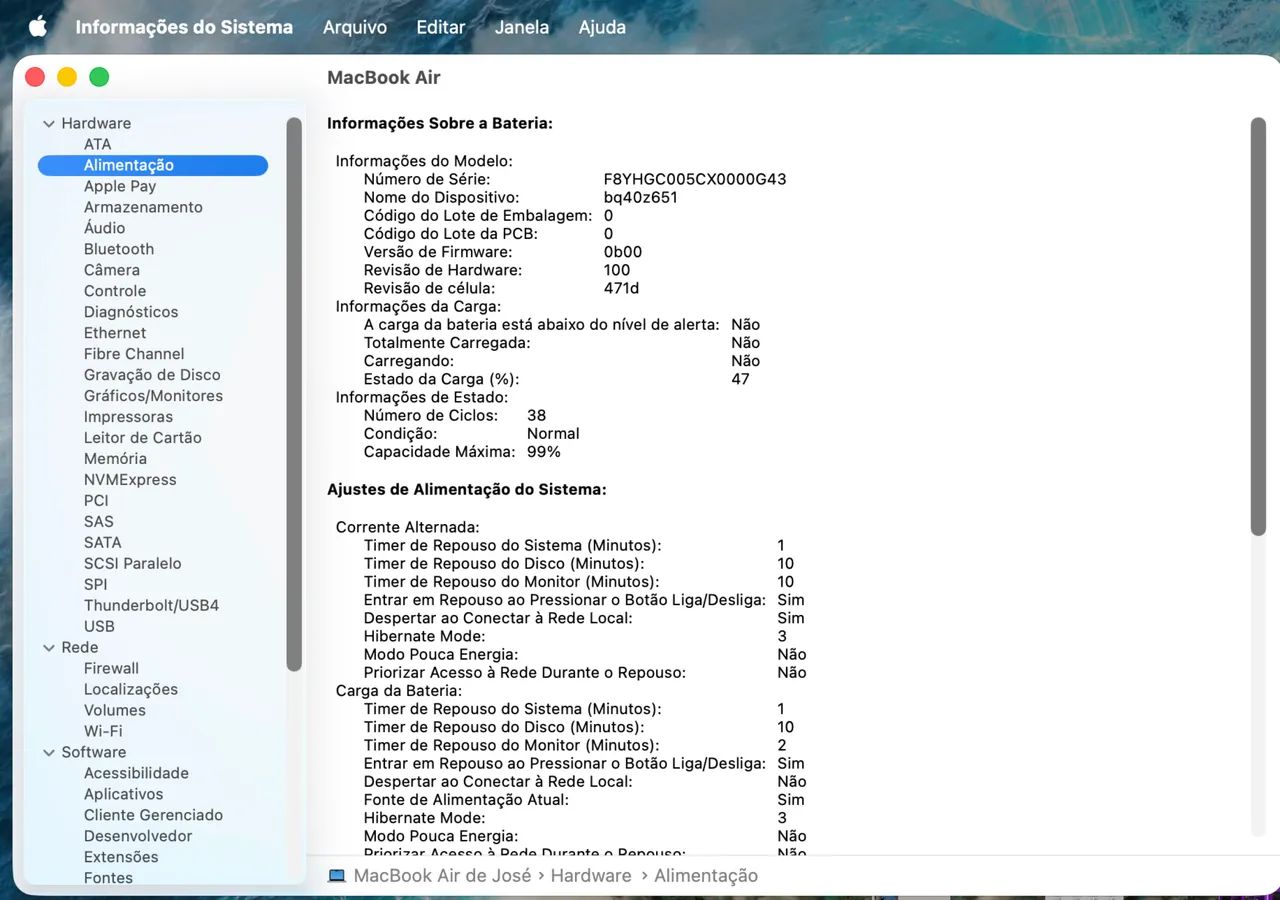Collapse the Rede section
1280x900 pixels.
click(x=48, y=648)
